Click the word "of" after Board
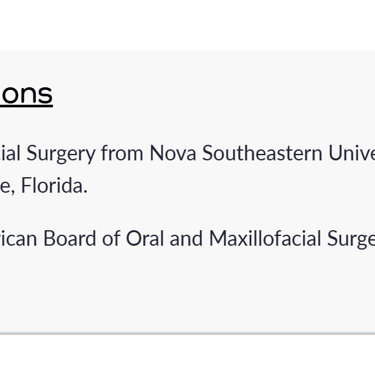 111,239
